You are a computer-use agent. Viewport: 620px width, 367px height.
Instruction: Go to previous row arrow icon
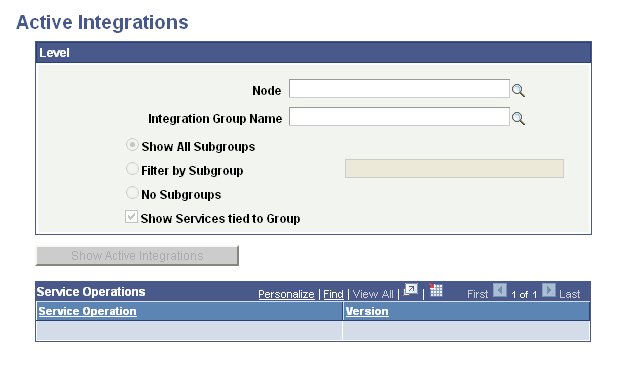(x=500, y=290)
